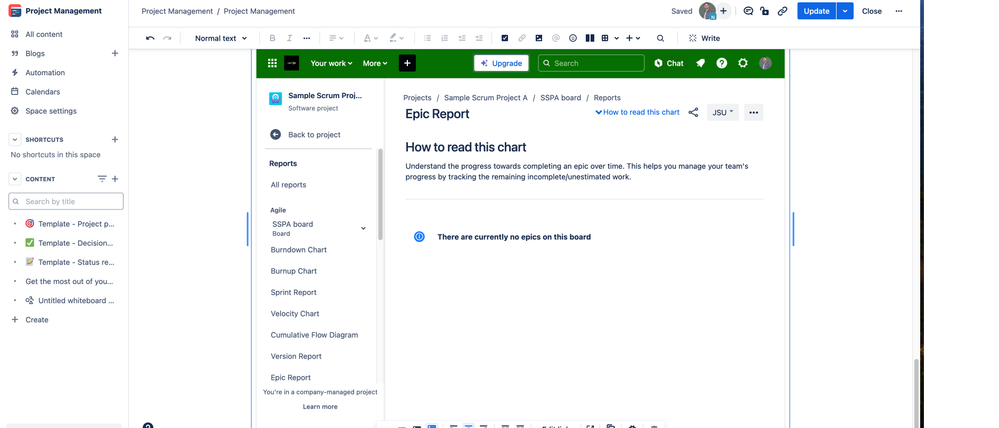Image resolution: width=999 pixels, height=428 pixels.
Task: Select Velocity Chart report
Action: tap(294, 313)
